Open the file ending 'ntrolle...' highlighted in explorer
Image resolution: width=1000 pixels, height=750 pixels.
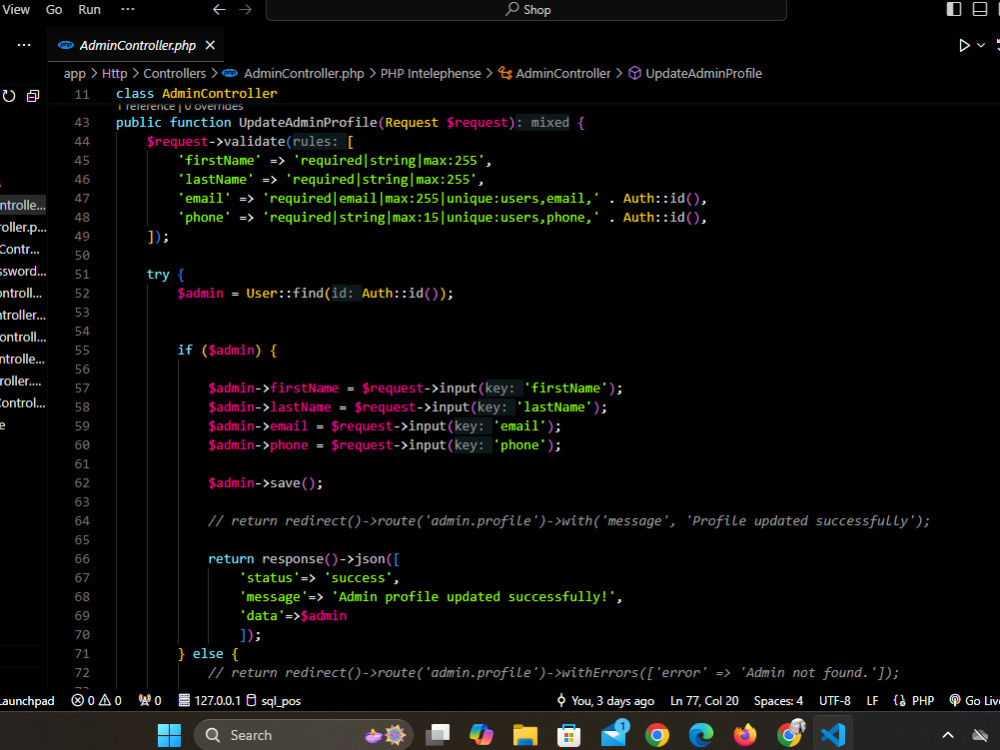(23, 205)
